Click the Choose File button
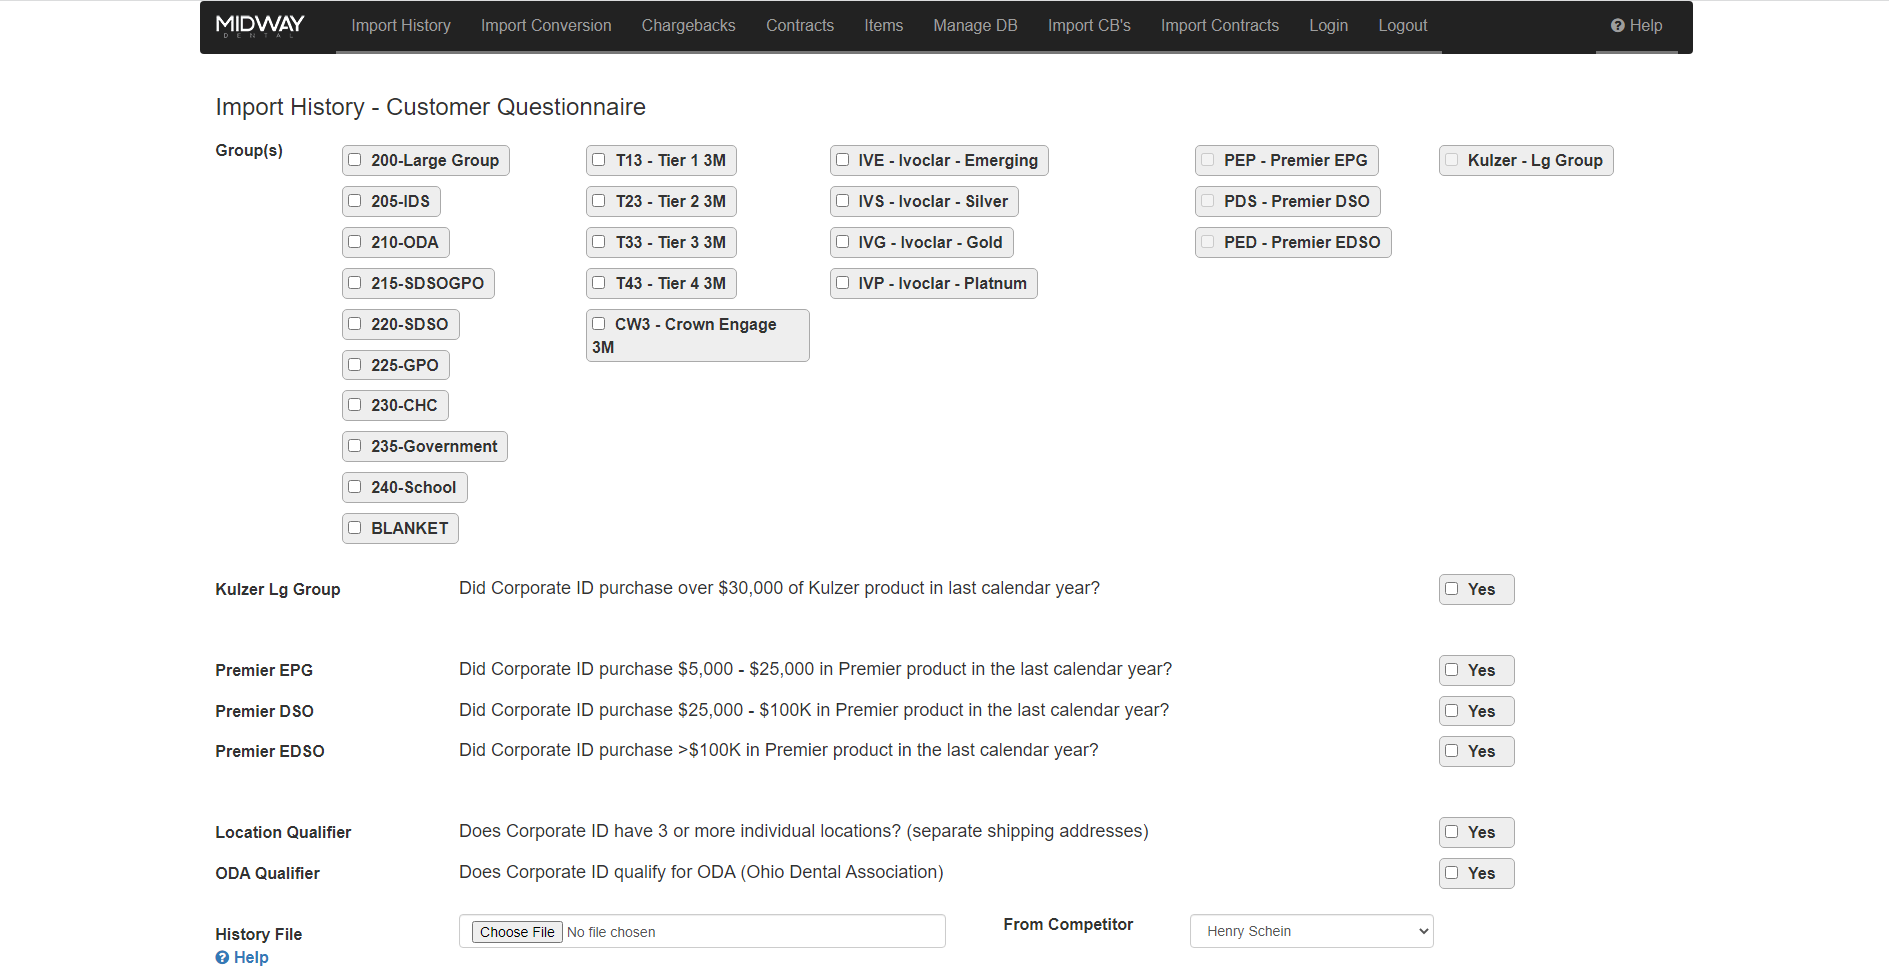Image resolution: width=1889 pixels, height=970 pixels. click(x=517, y=932)
